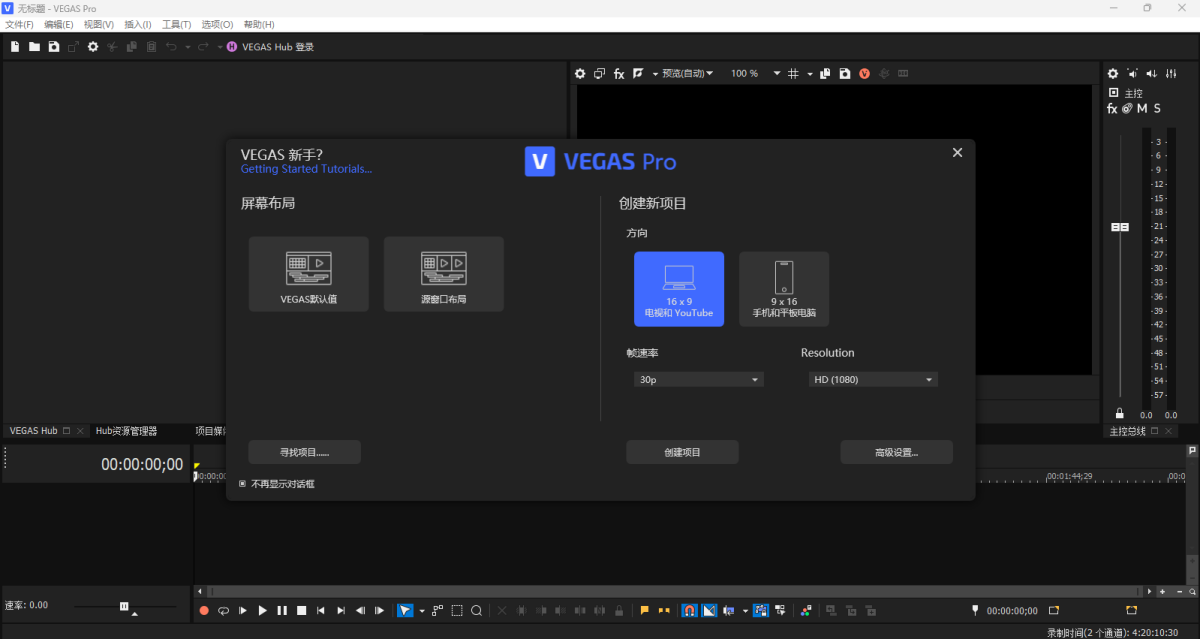Click Stop in the transport bar
The image size is (1200, 639).
pos(301,610)
